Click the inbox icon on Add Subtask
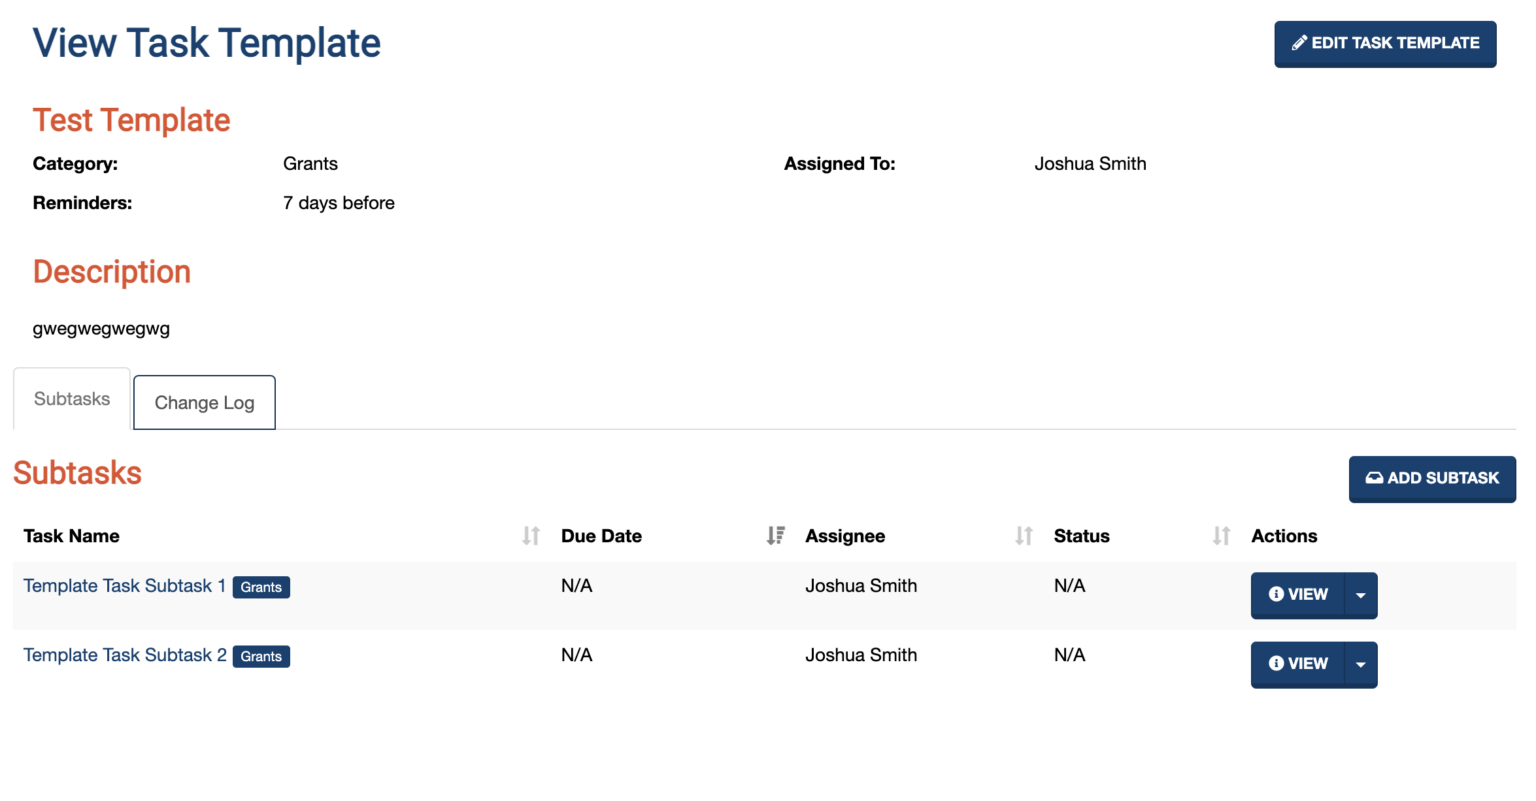Screen dimensions: 1536x801 click(x=1374, y=478)
